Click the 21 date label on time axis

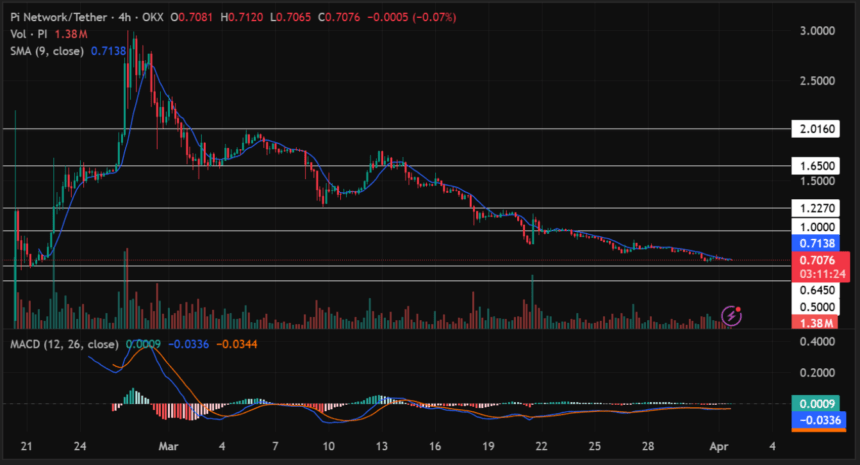(x=26, y=446)
